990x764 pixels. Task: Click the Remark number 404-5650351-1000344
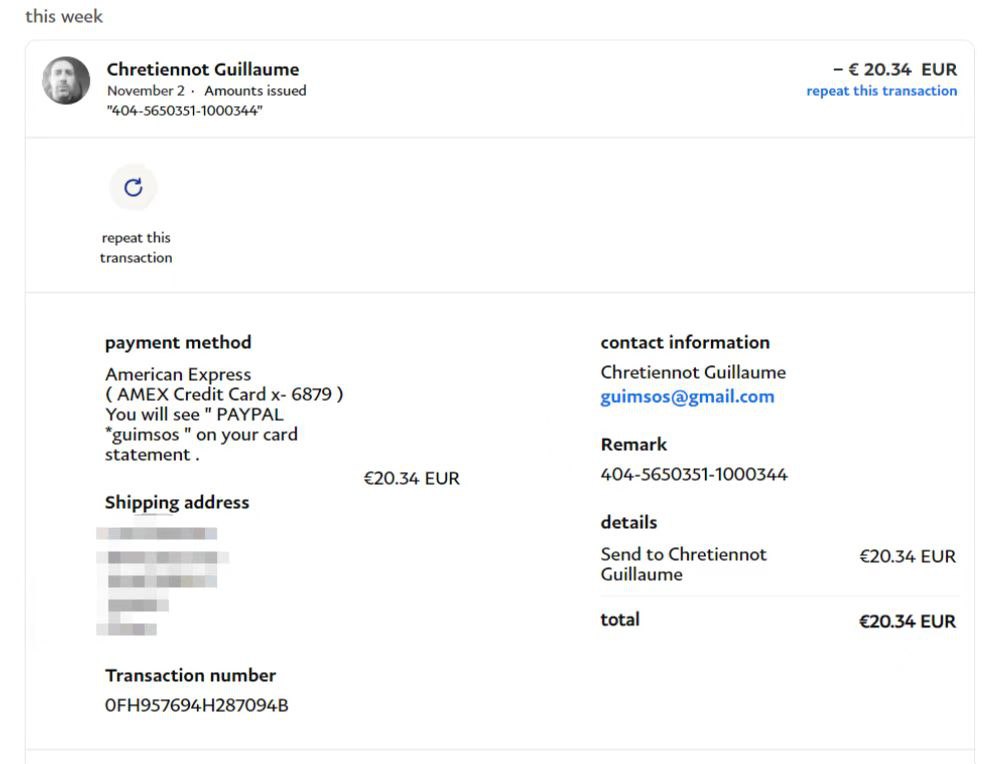click(x=694, y=475)
